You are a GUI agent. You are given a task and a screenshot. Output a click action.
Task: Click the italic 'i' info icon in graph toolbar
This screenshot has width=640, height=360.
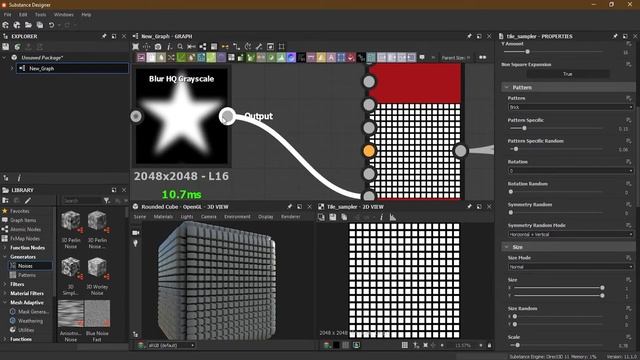[x=169, y=47]
